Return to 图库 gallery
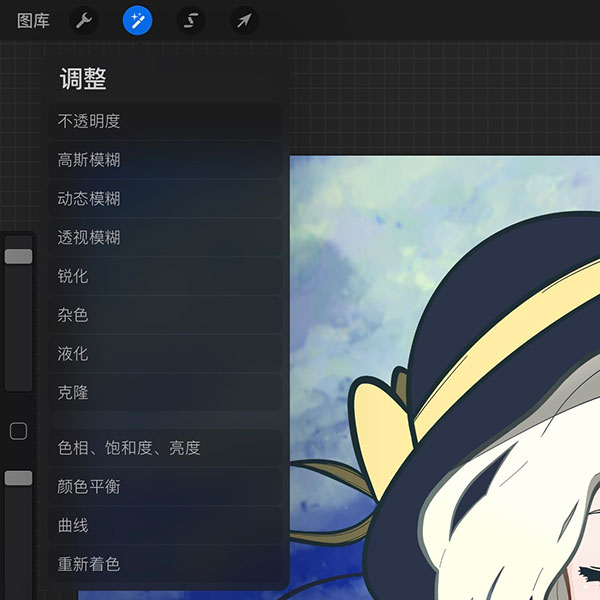Viewport: 600px width, 600px height. pyautogui.click(x=33, y=20)
